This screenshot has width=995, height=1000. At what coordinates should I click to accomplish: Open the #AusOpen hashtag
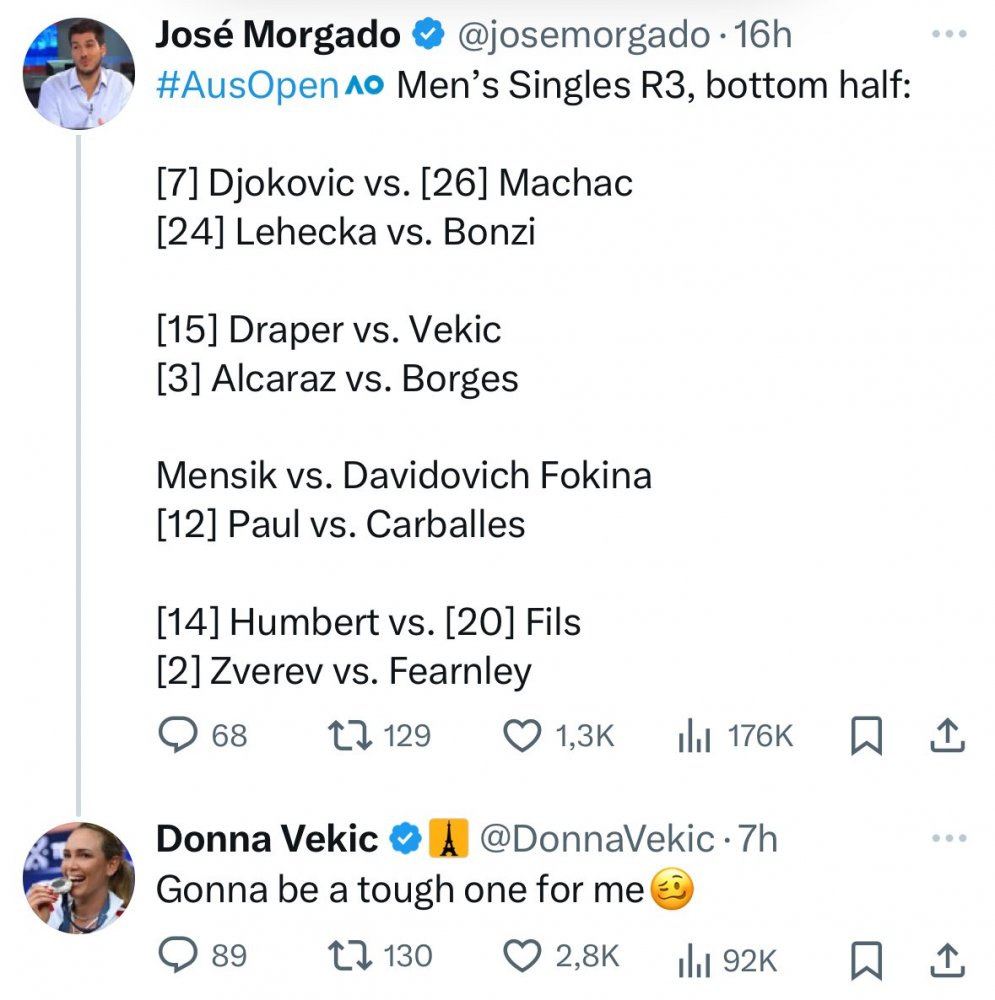(247, 85)
